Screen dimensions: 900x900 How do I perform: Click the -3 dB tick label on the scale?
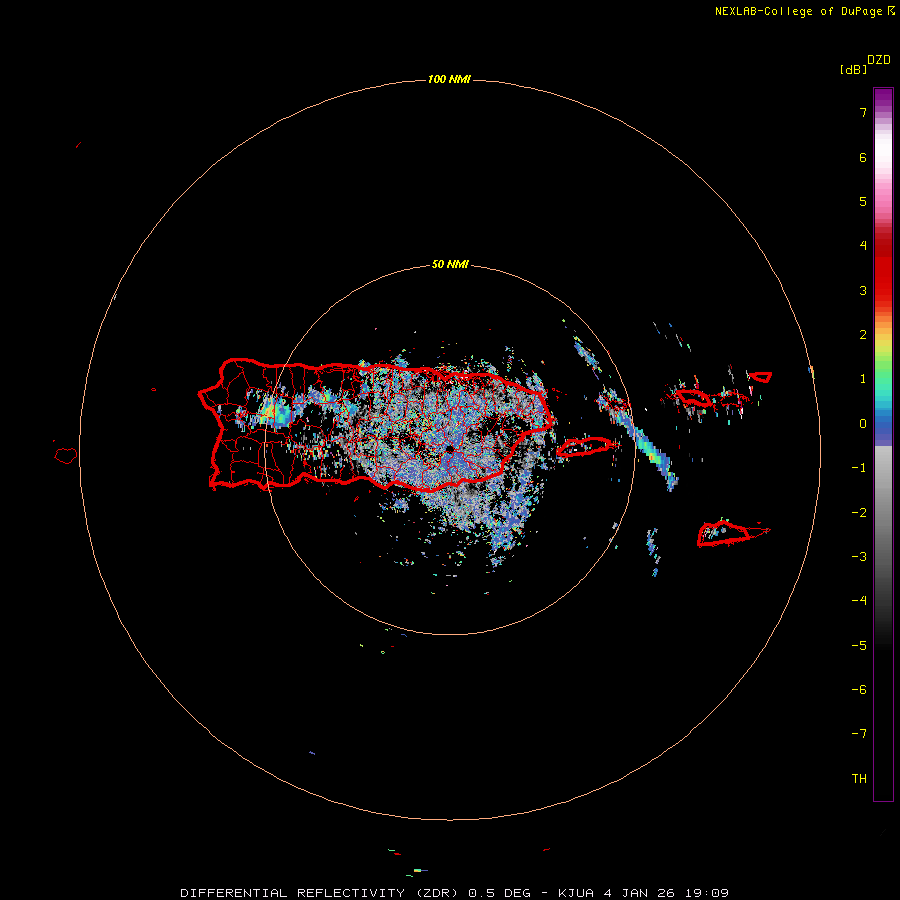859,556
